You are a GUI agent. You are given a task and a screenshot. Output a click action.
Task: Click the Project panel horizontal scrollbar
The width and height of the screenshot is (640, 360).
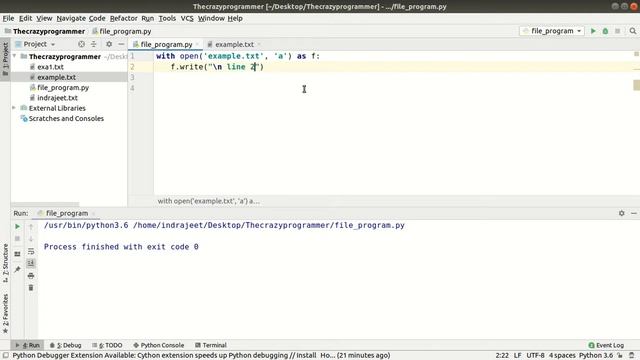coord(45,204)
